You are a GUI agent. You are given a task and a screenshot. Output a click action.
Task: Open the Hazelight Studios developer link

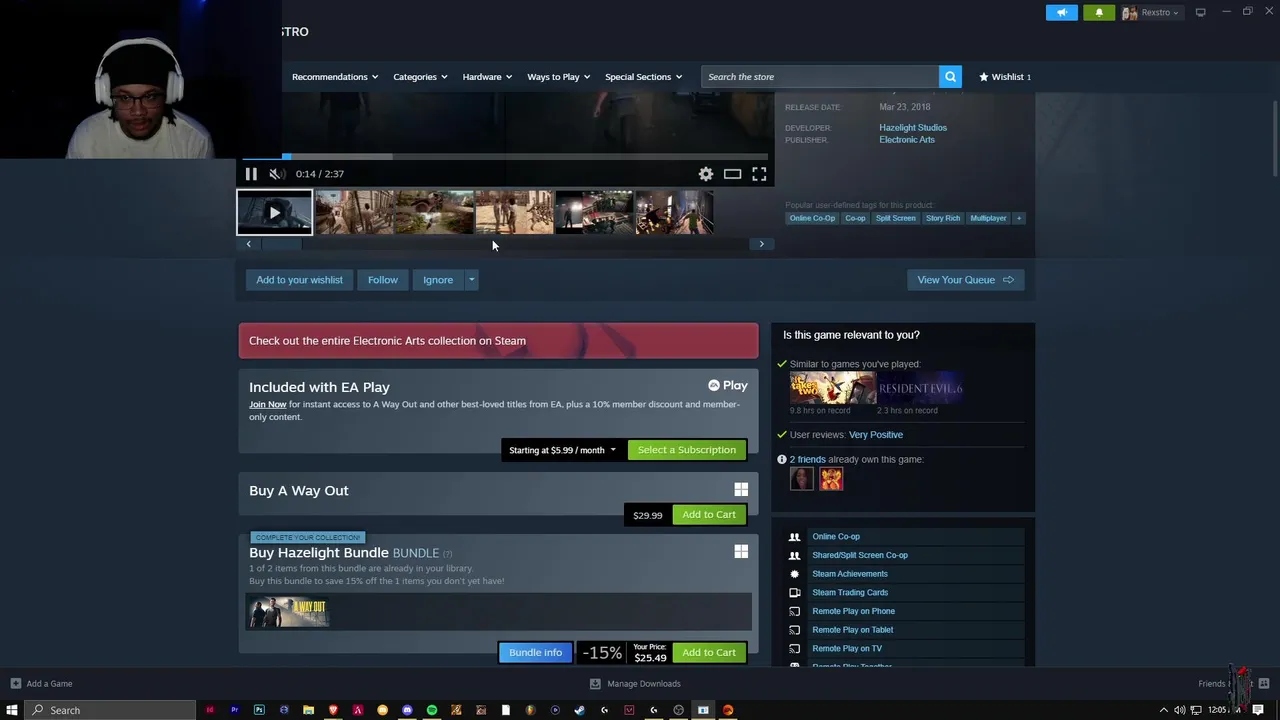(912, 128)
